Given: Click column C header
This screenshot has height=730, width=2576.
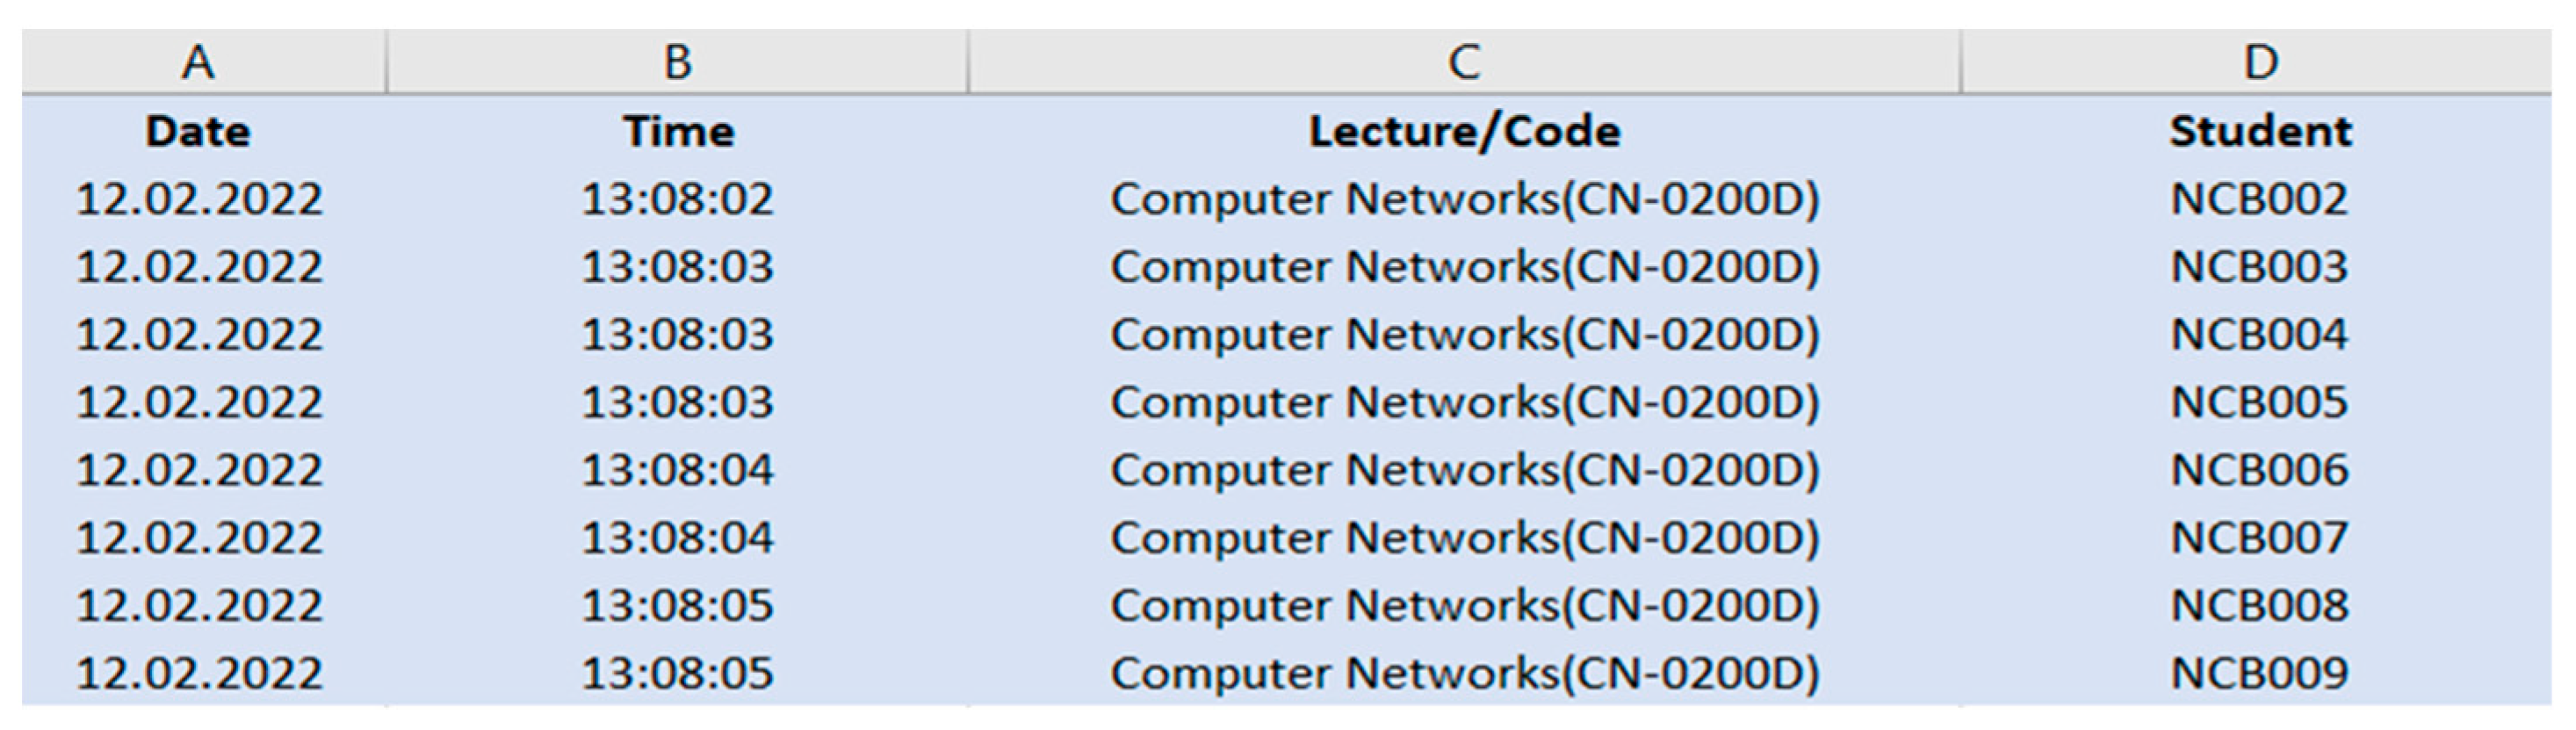Looking at the screenshot, I should pos(1464,63).
